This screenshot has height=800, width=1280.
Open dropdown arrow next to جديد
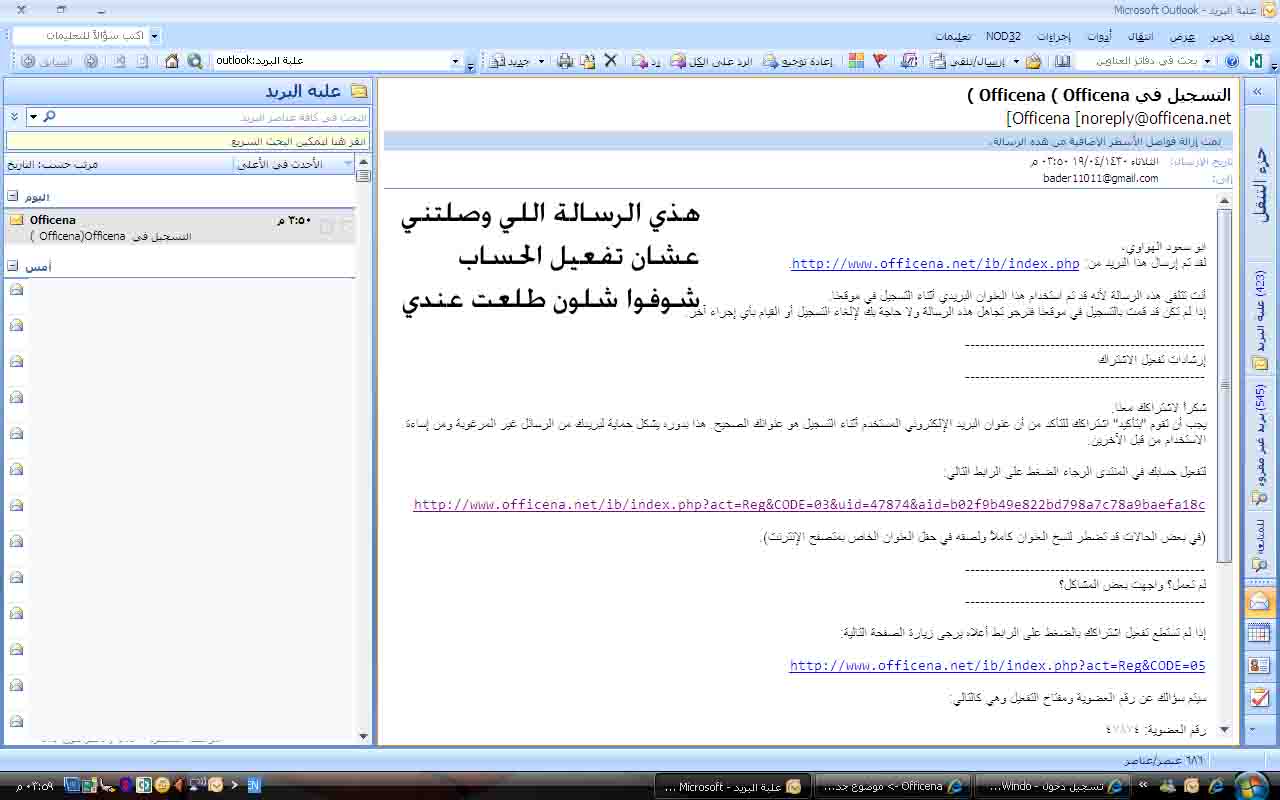tap(542, 61)
